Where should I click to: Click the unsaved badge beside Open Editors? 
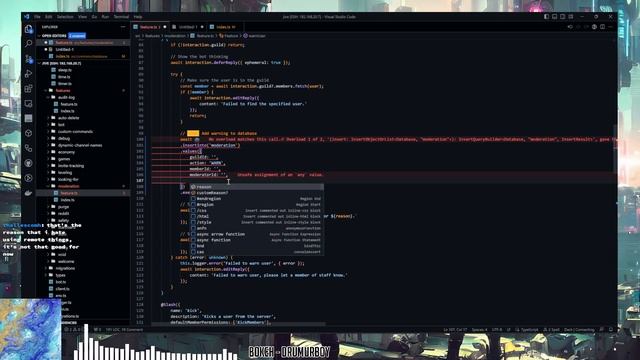(x=77, y=36)
